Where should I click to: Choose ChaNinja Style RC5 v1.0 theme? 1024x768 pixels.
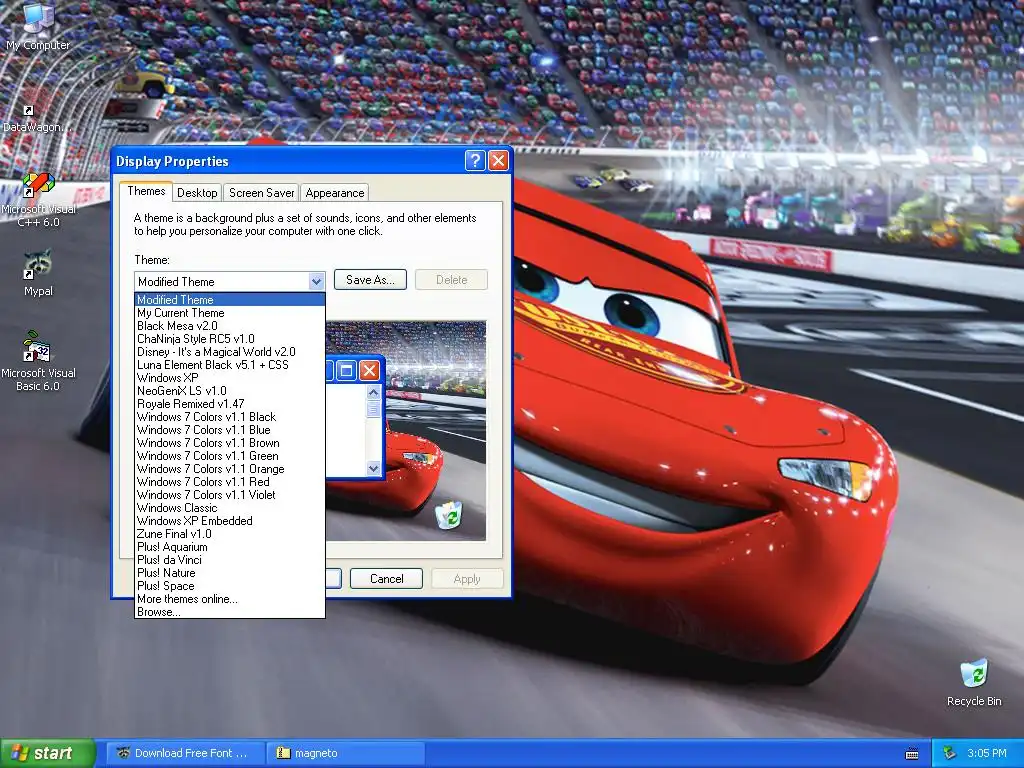(x=230, y=339)
